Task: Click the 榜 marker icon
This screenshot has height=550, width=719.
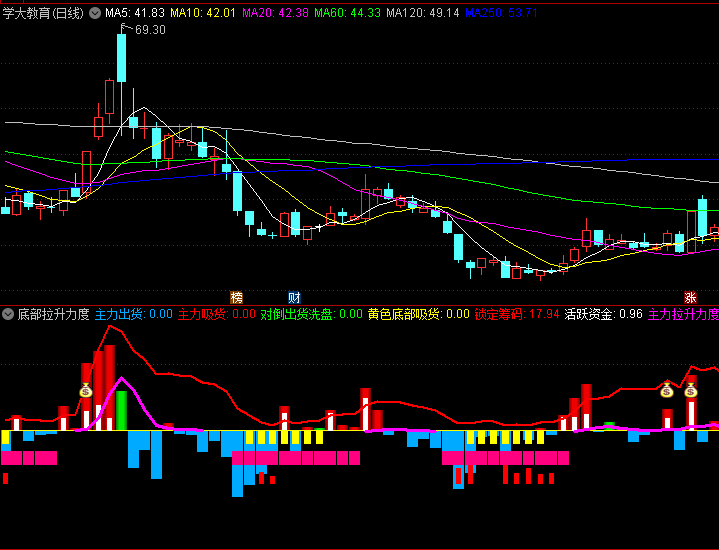Action: click(x=237, y=297)
